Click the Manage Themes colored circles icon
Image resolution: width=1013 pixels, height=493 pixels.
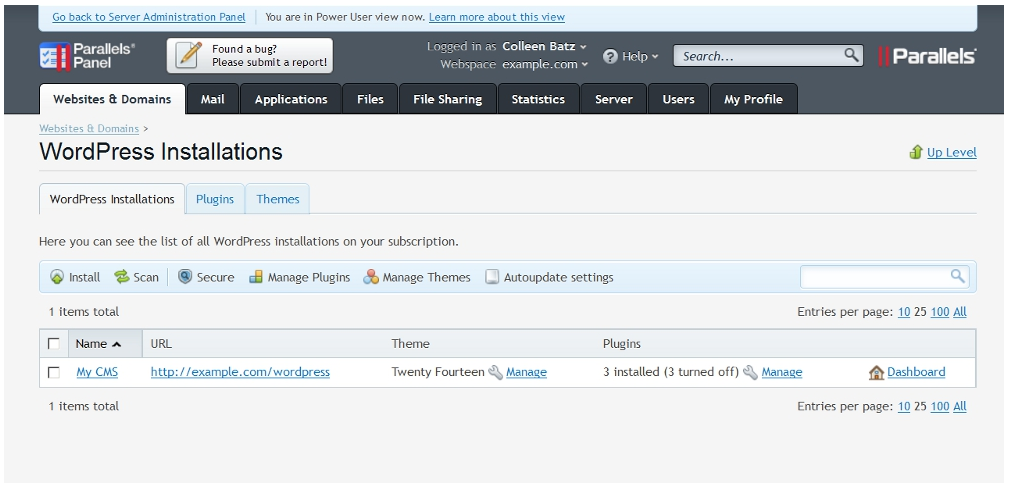[x=371, y=277]
